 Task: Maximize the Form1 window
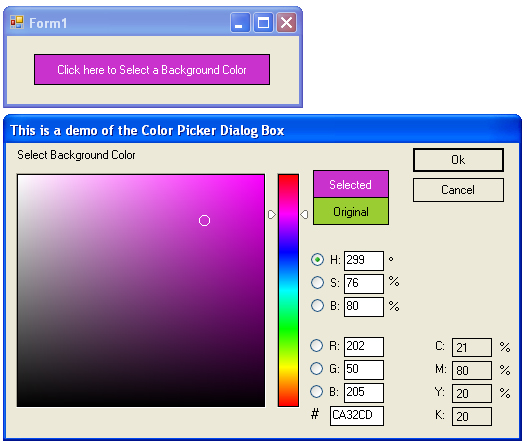point(263,23)
